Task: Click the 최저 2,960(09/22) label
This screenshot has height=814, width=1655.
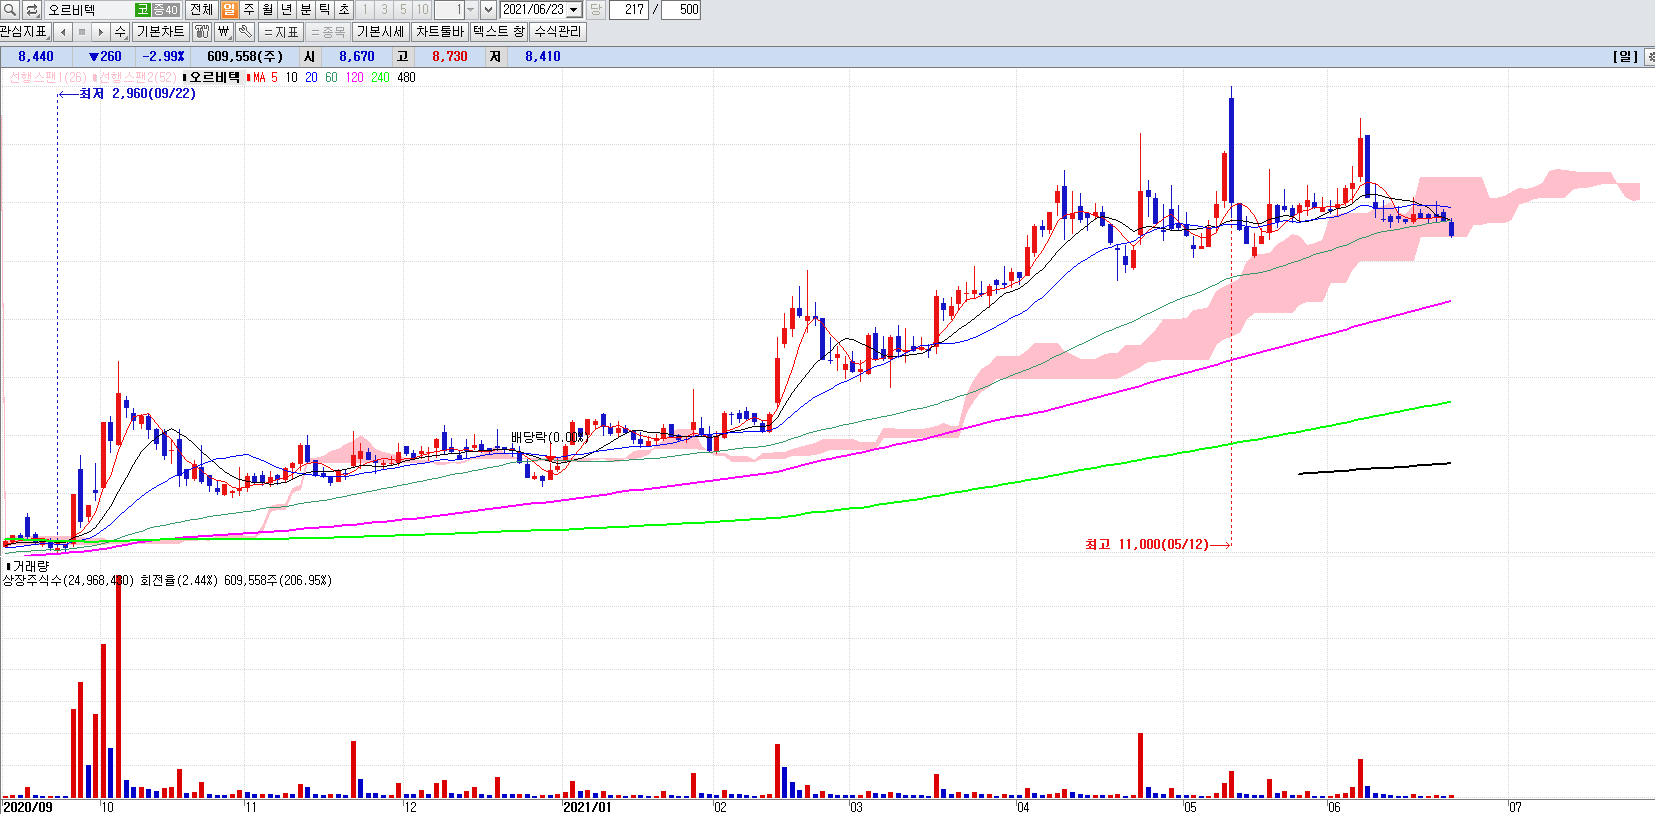Action: coord(138,93)
